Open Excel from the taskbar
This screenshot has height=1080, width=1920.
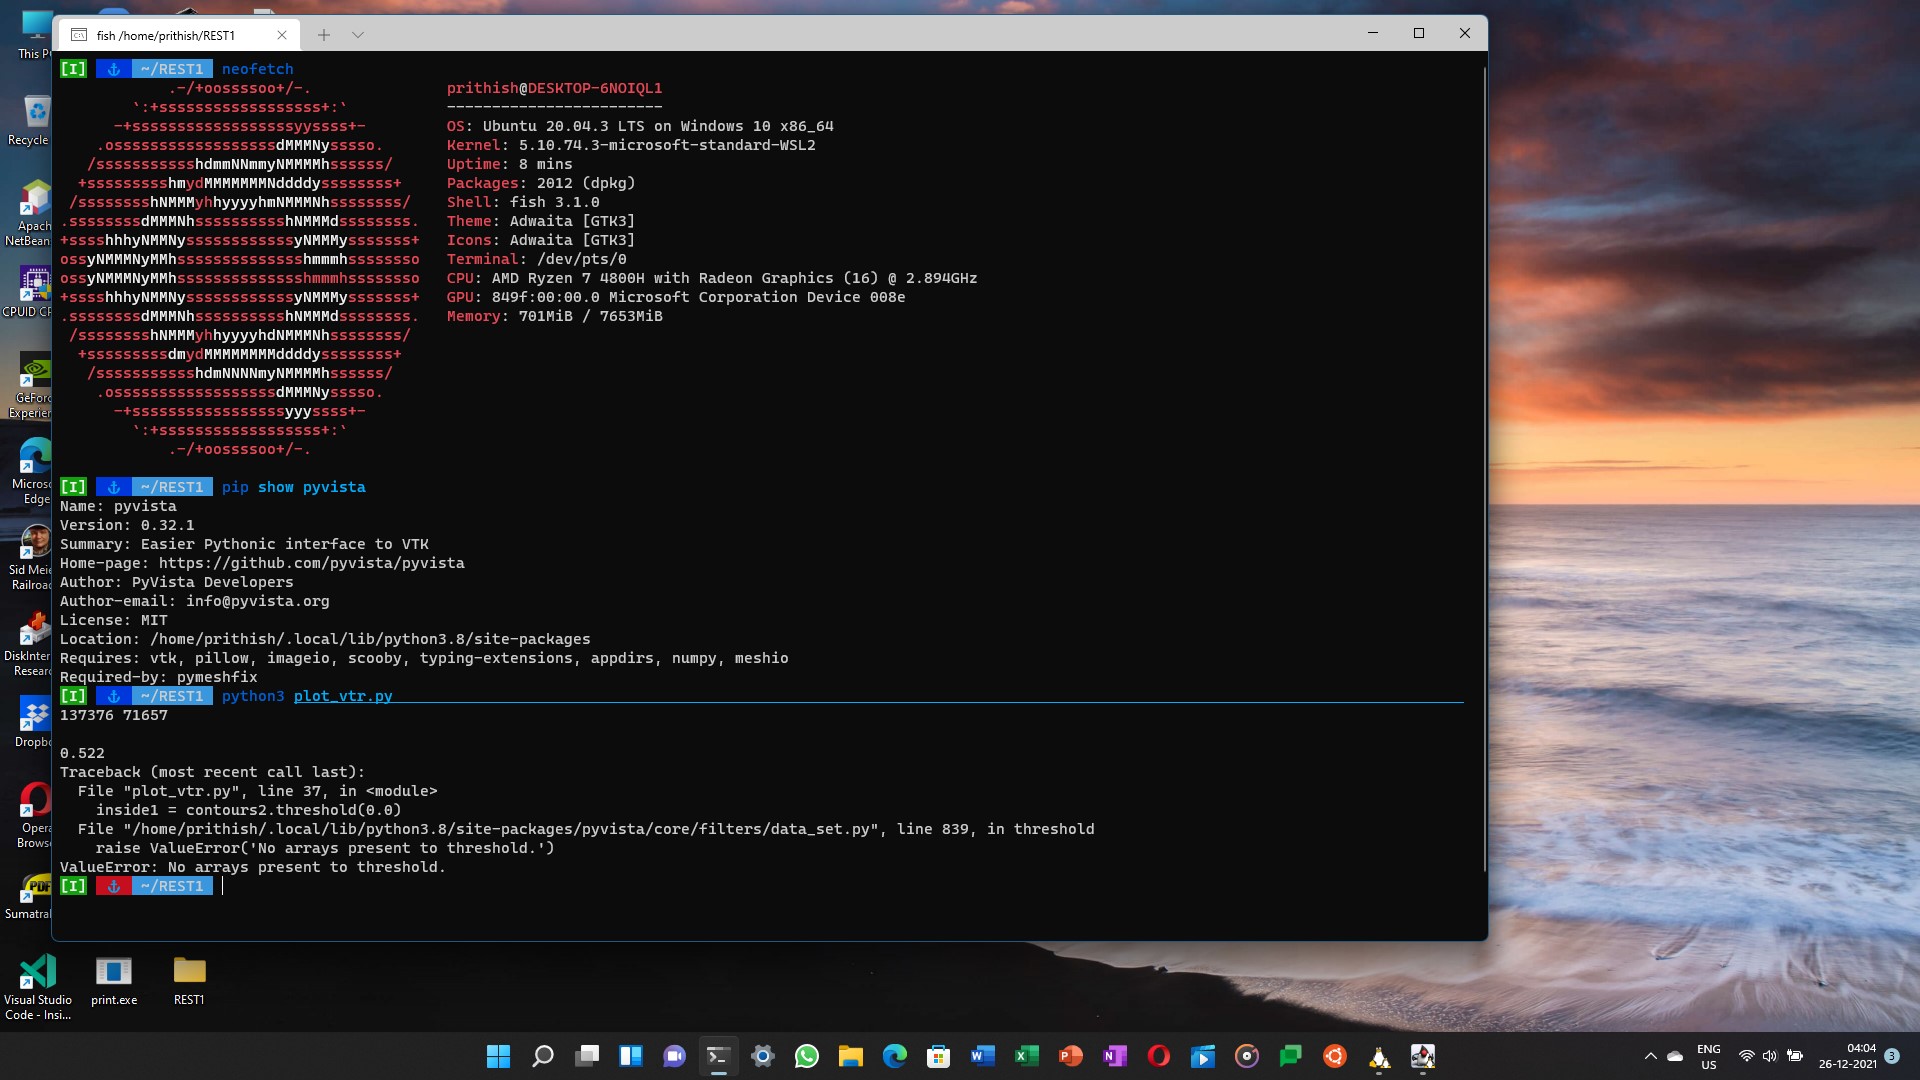tap(1027, 1056)
